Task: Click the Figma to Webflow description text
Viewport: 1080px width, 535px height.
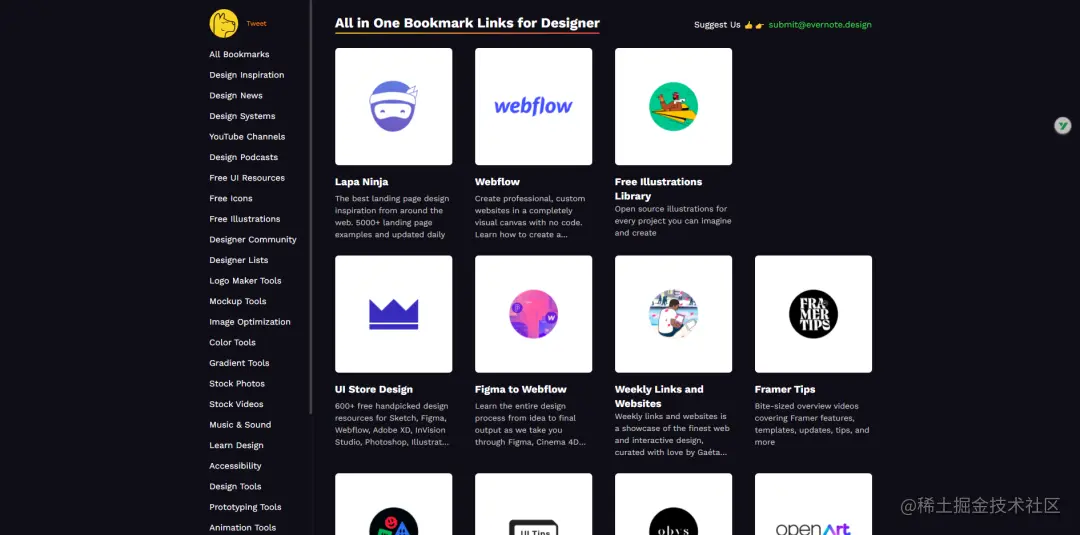Action: (530, 424)
